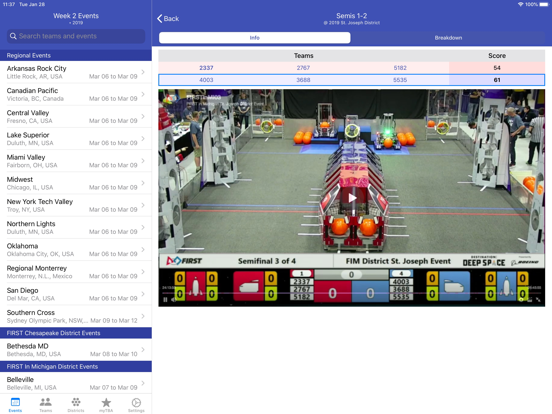
Task: Click the Semis 1-2 title
Action: coord(351,16)
